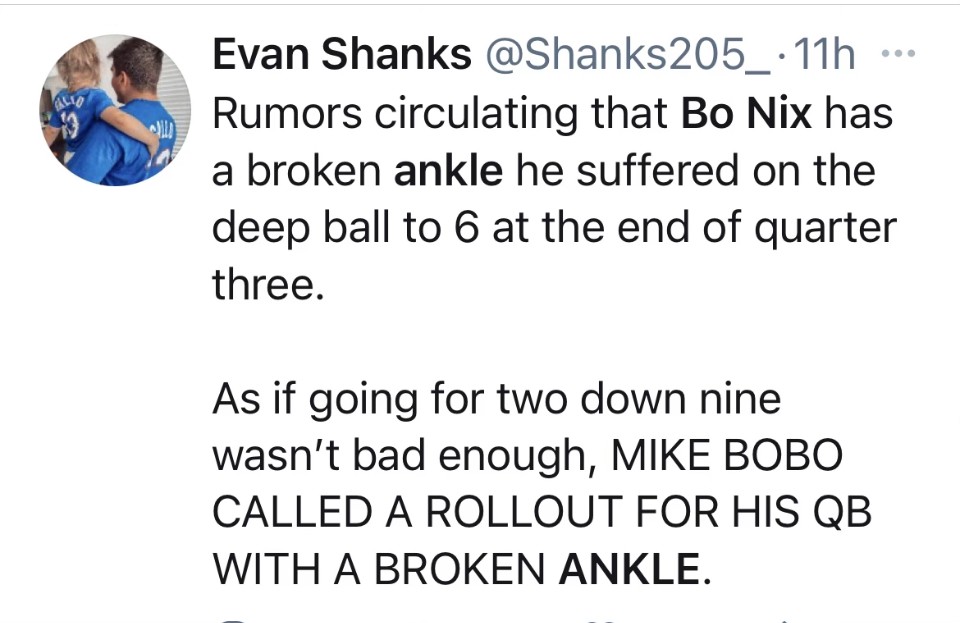Tap the line "As if going for two down nine"

496,400
